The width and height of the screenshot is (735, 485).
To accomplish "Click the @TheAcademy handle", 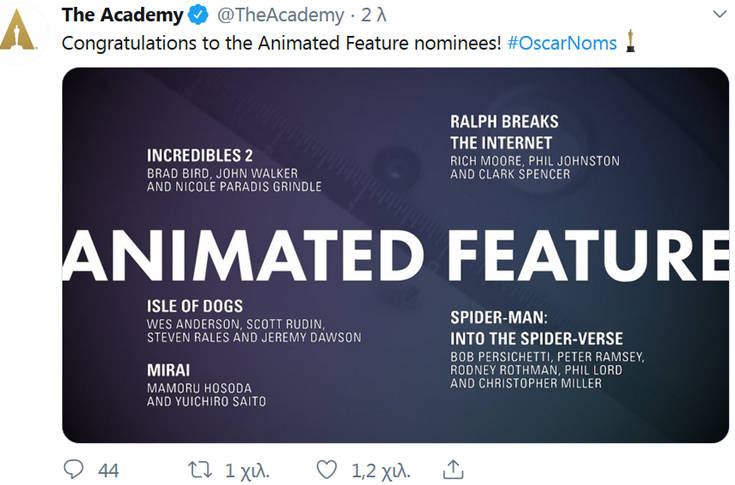I will [x=280, y=15].
